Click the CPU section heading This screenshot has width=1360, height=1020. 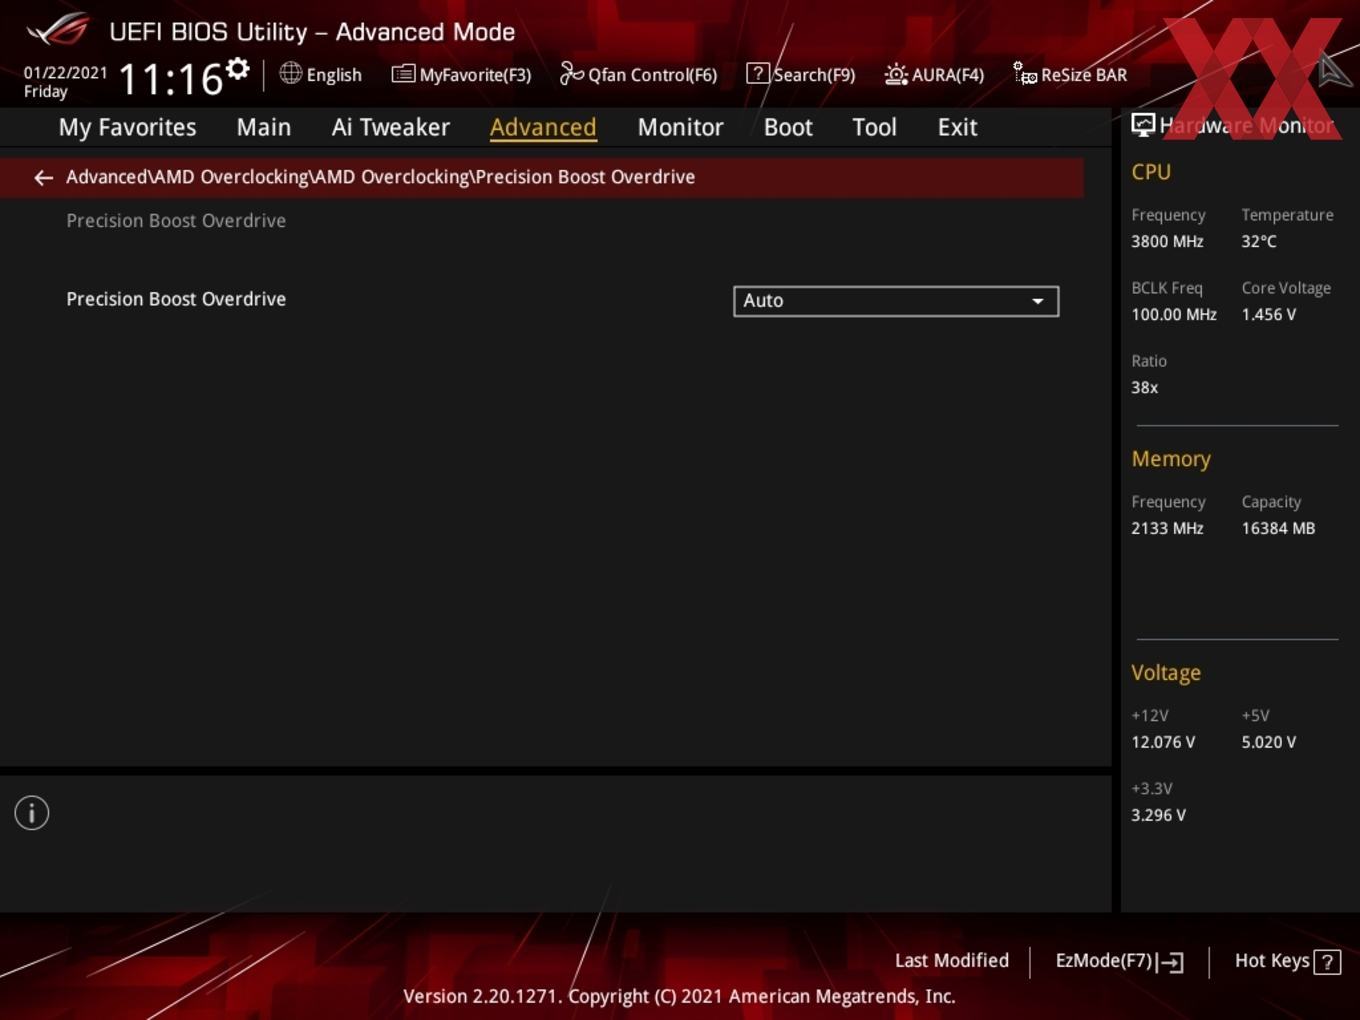[1151, 172]
